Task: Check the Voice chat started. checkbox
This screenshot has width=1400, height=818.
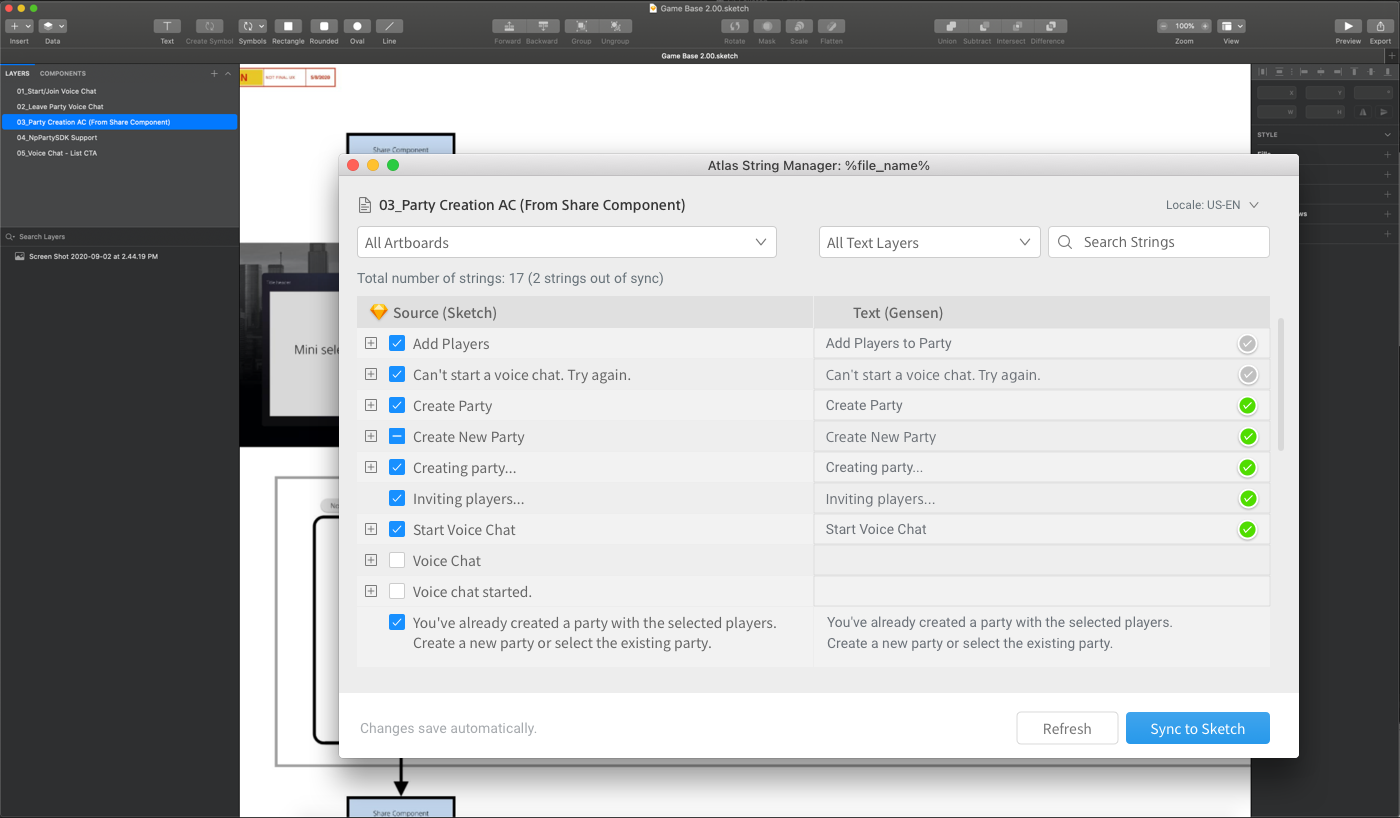Action: pyautogui.click(x=397, y=591)
